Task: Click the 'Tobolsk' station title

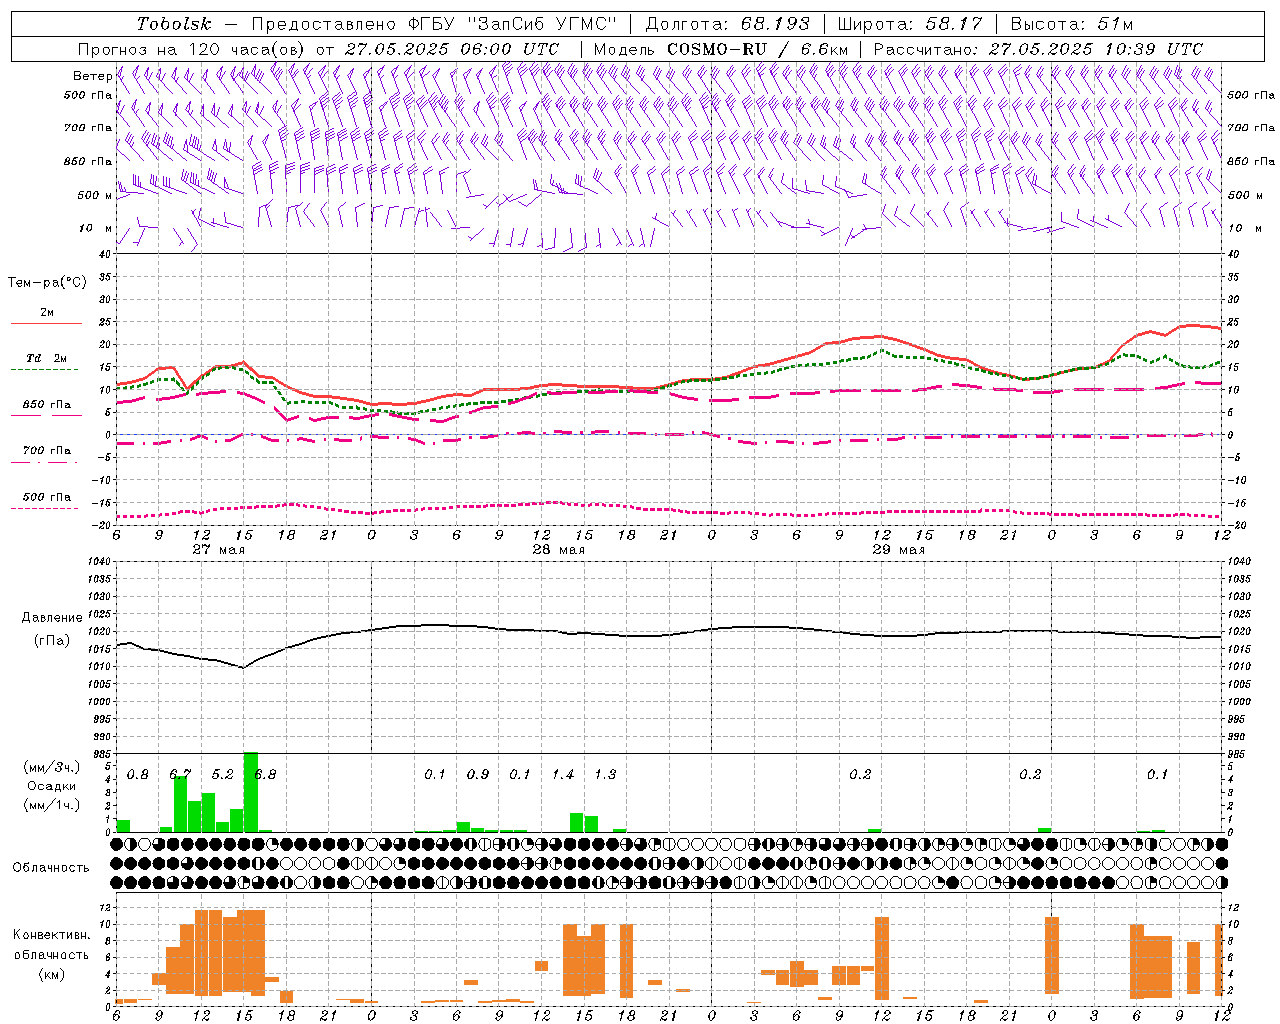Action: point(174,24)
